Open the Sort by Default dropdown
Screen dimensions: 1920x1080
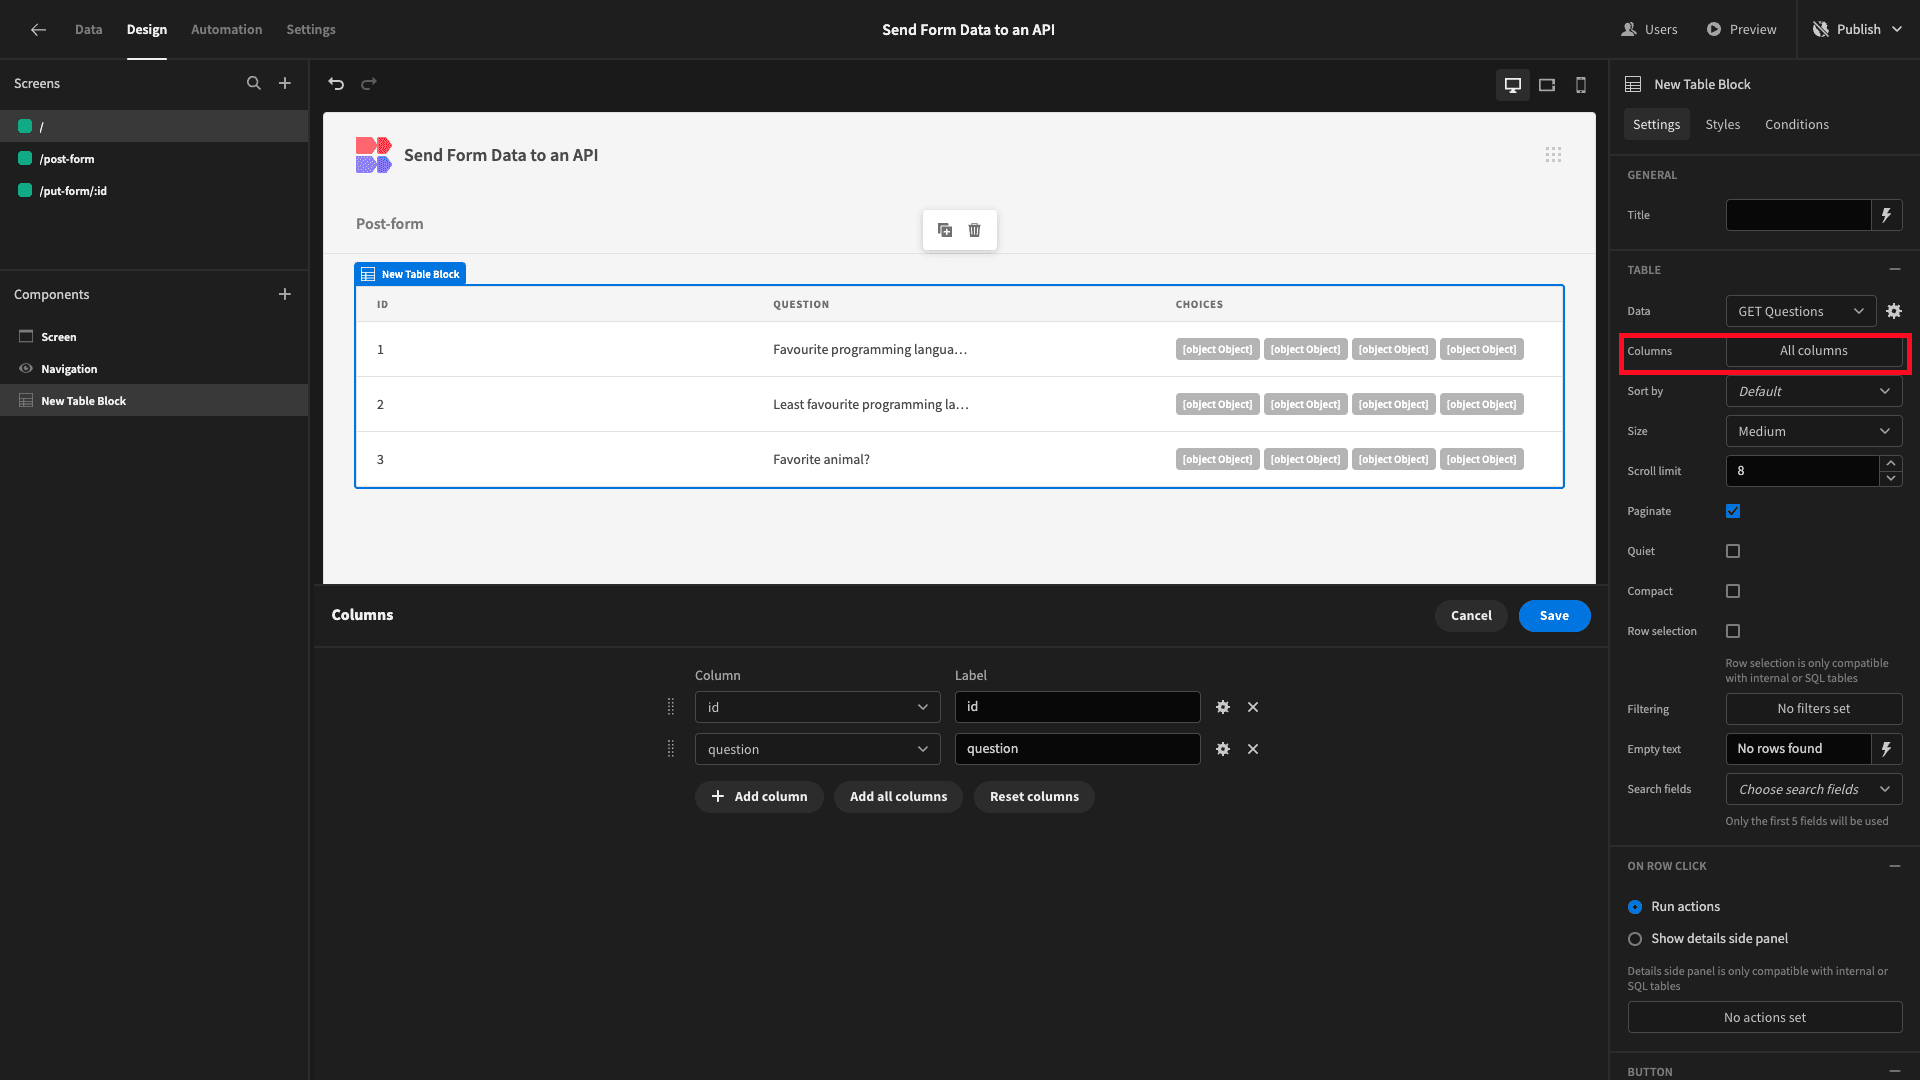[x=1814, y=391]
